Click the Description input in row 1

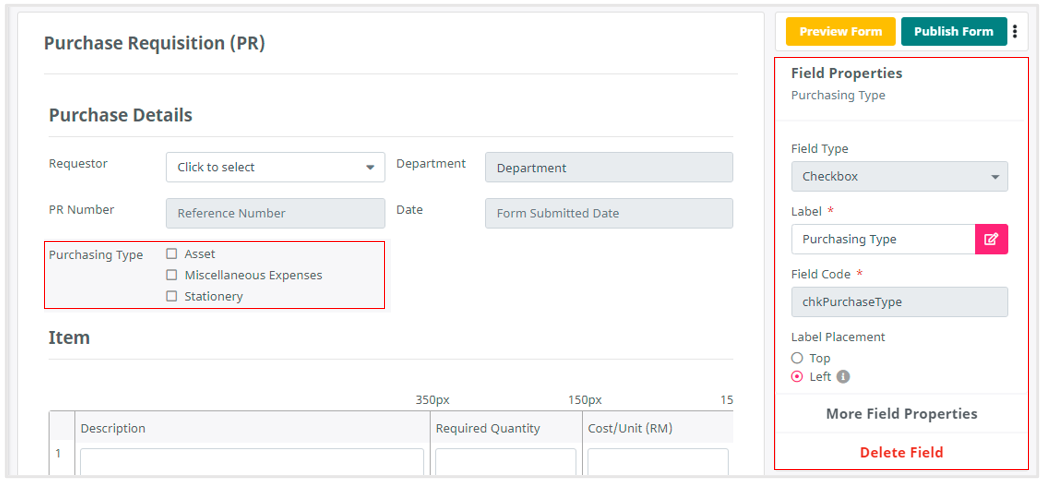252,462
